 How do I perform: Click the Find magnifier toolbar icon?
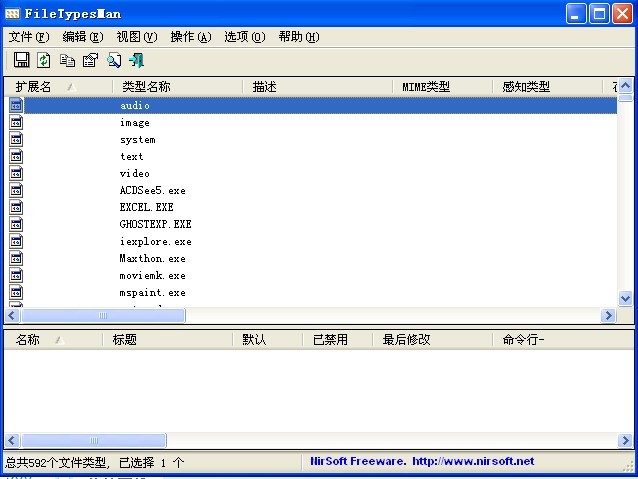tap(114, 60)
